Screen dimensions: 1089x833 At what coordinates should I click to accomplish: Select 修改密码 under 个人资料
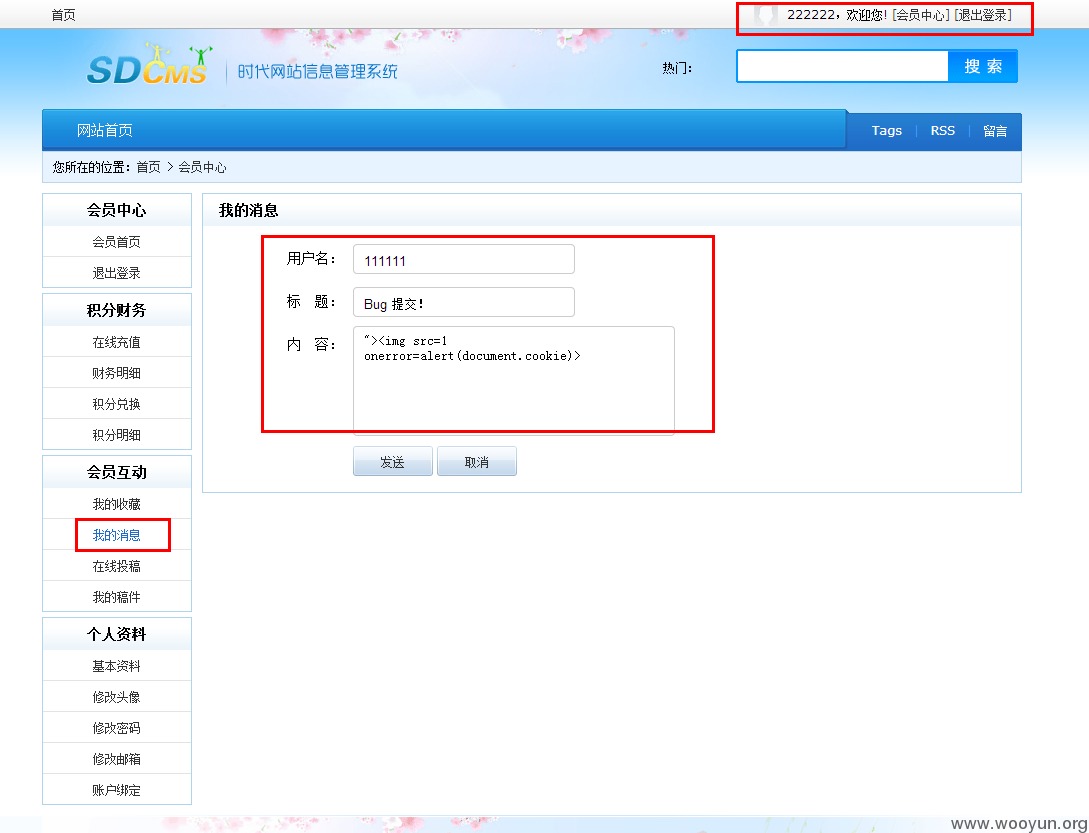pos(117,727)
